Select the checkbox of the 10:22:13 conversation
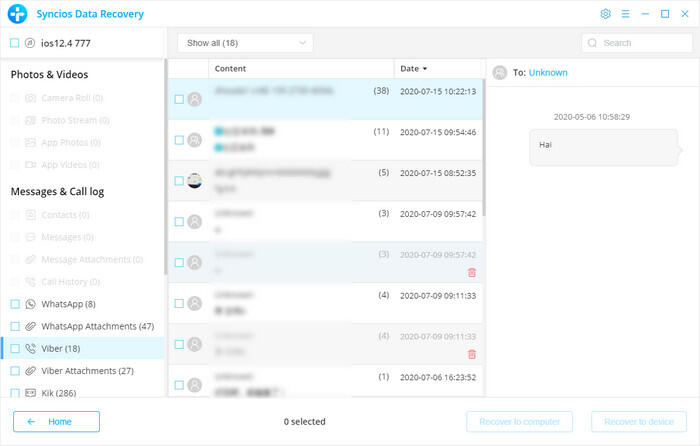Viewport: 700px width, 446px height. 179,99
